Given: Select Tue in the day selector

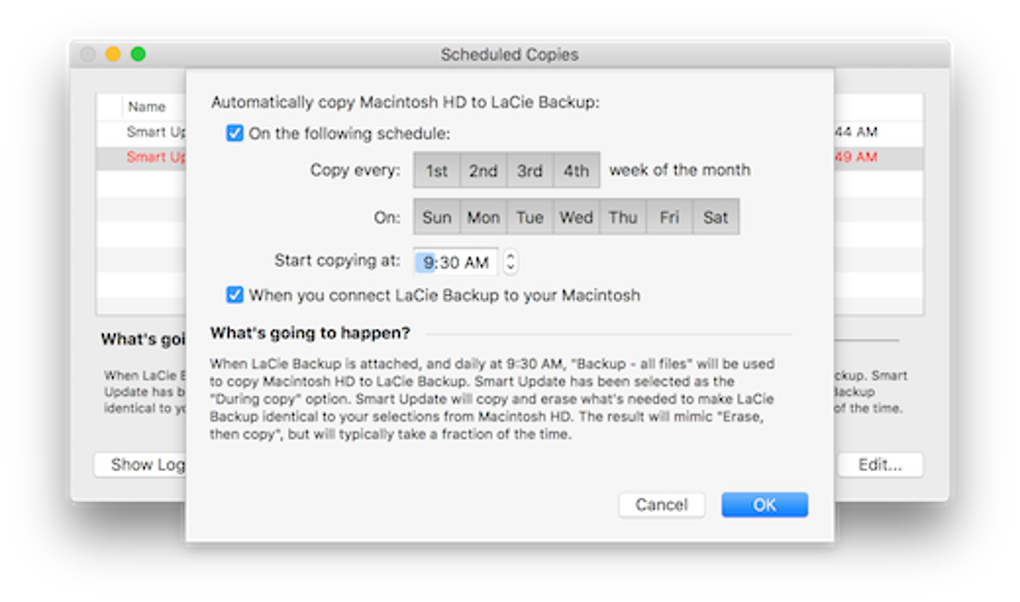Looking at the screenshot, I should point(530,217).
